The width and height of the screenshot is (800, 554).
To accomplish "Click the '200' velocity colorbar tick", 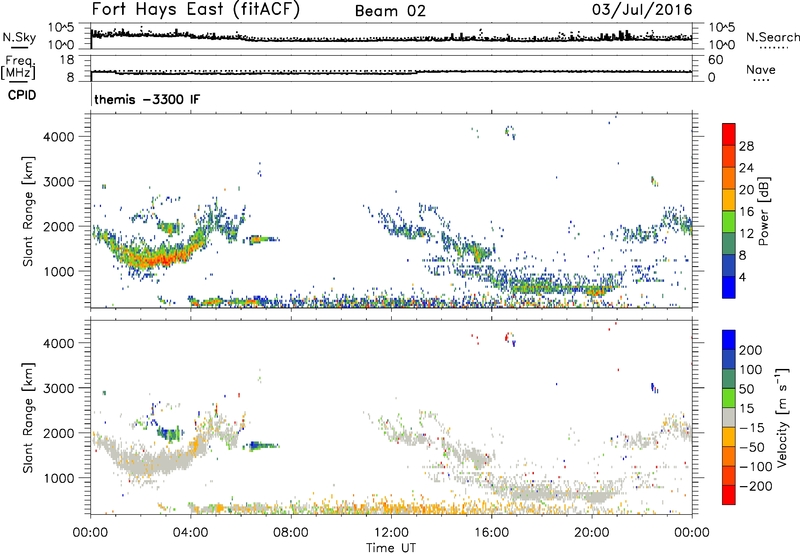I will click(751, 350).
